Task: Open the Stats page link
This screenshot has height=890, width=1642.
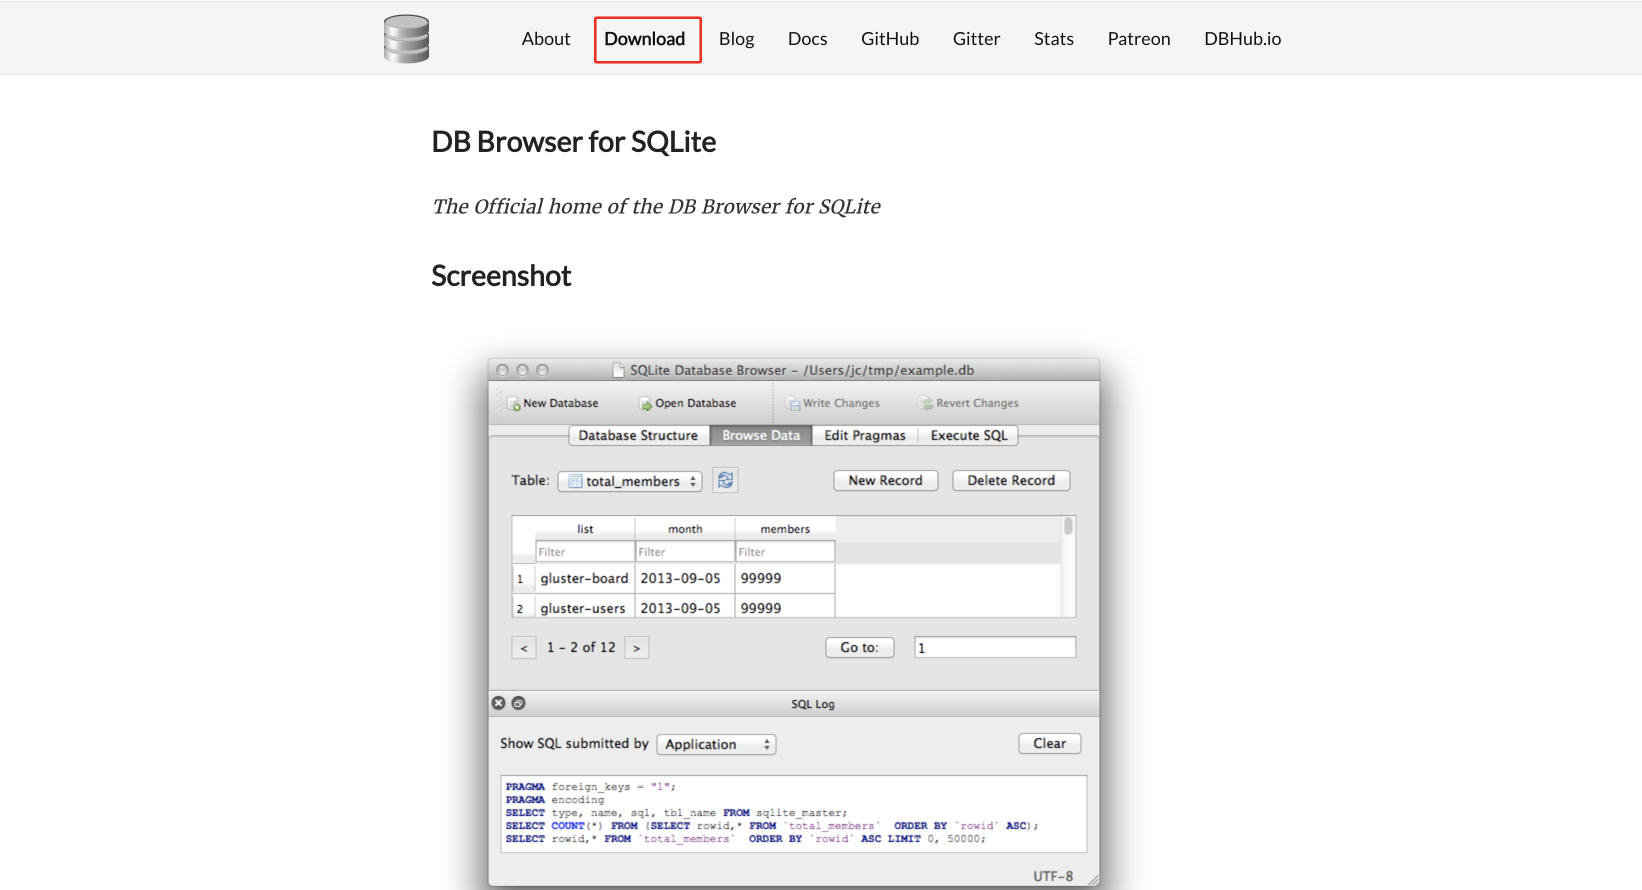Action: [1054, 39]
